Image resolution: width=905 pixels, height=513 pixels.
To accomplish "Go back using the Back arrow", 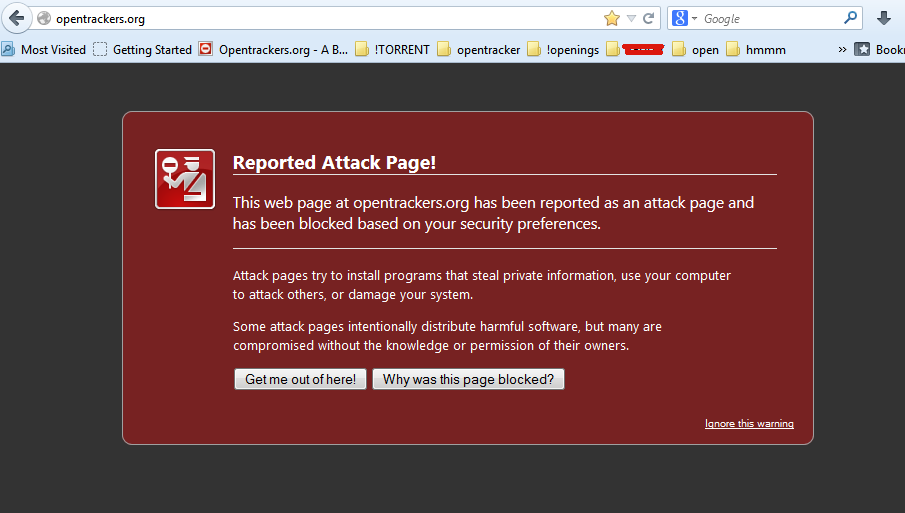I will point(16,18).
